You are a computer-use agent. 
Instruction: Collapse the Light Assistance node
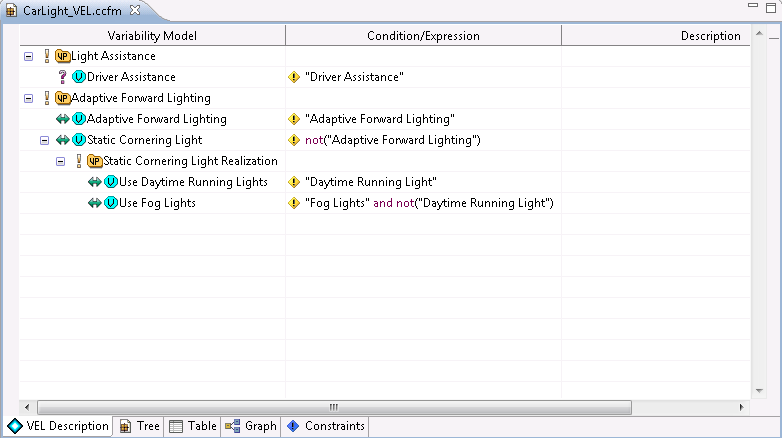click(x=28, y=56)
